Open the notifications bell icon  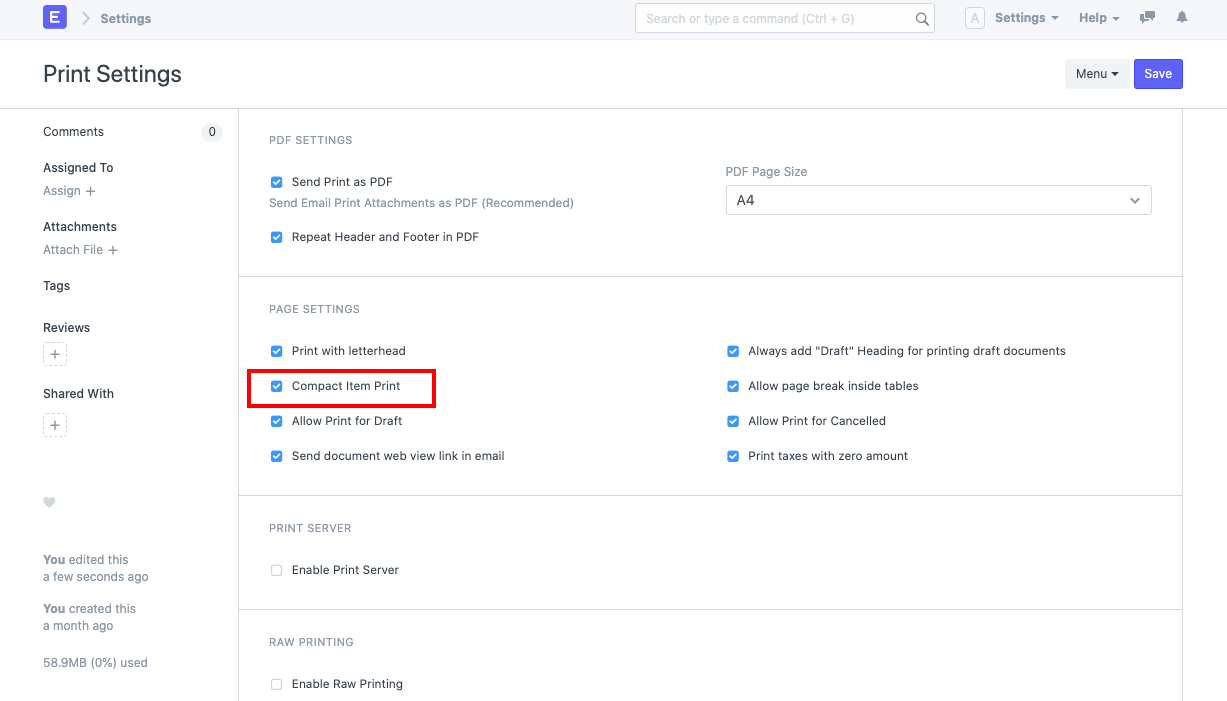click(x=1182, y=18)
